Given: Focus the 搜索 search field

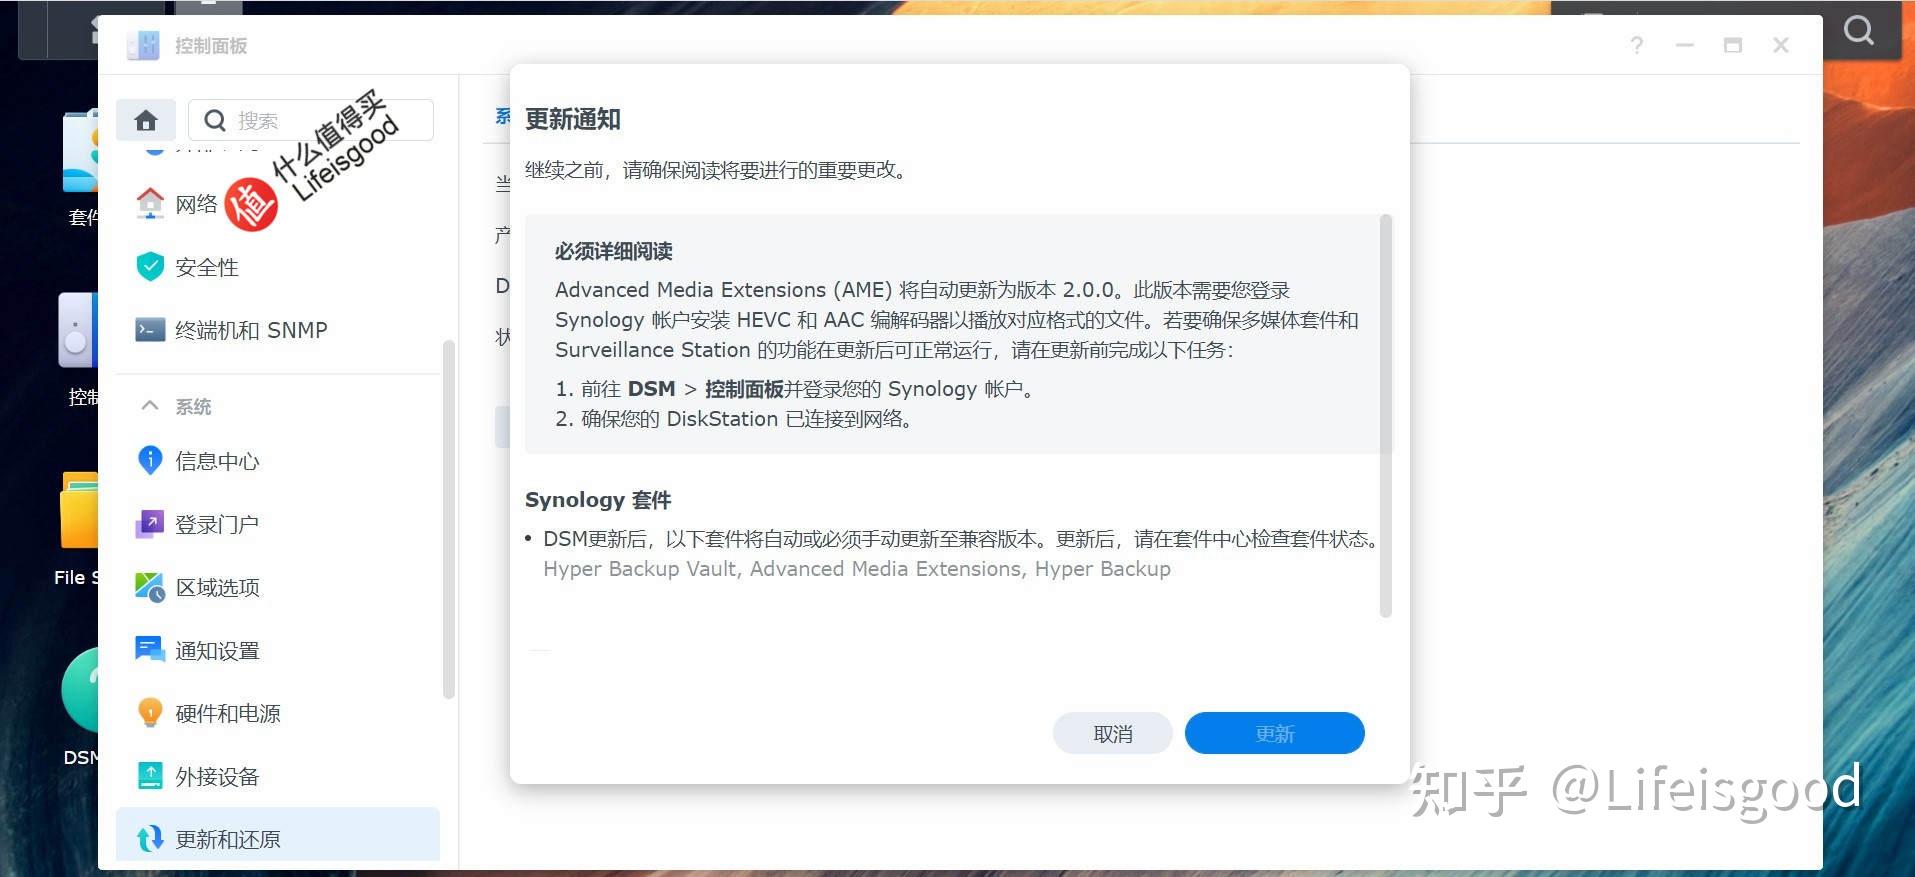Looking at the screenshot, I should pyautogui.click(x=311, y=120).
